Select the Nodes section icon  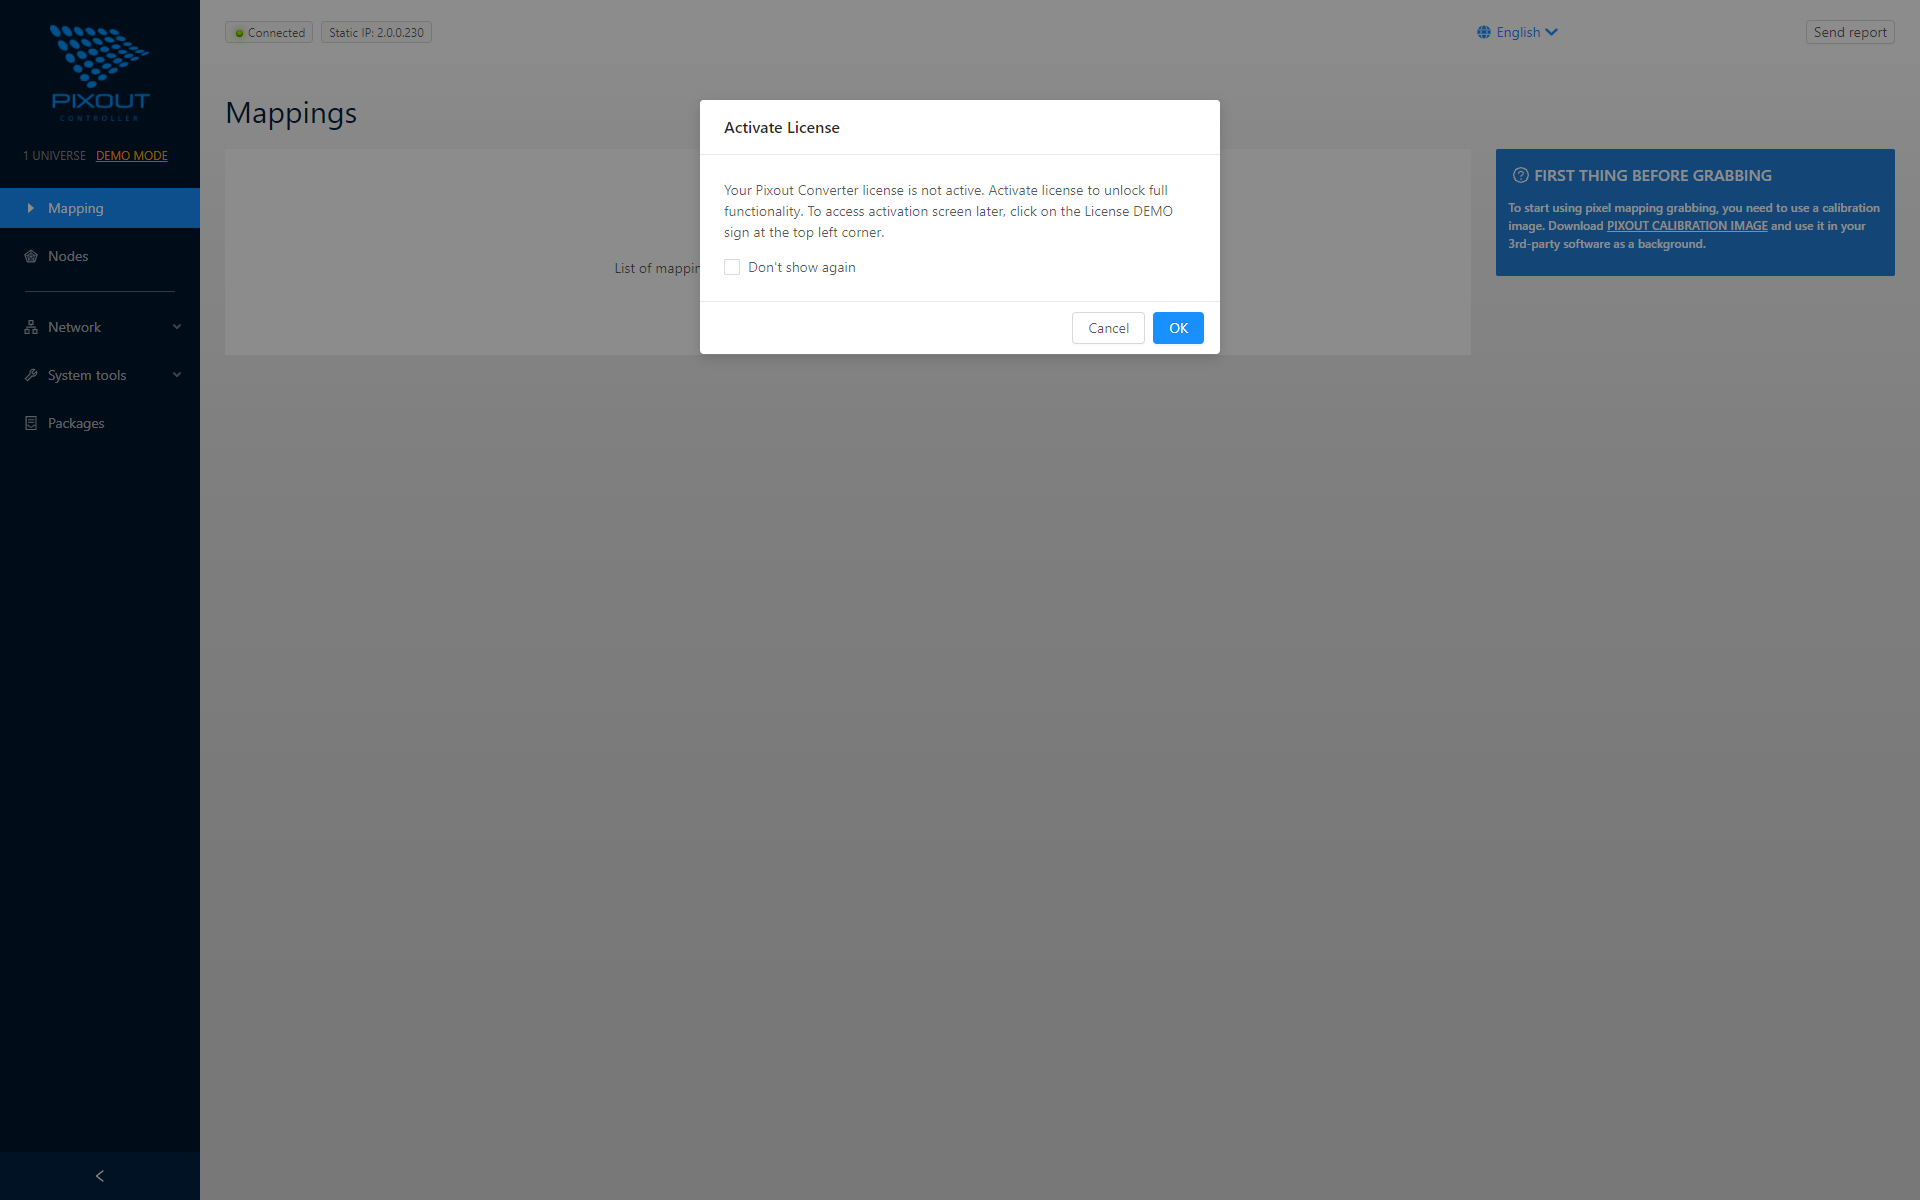(30, 256)
